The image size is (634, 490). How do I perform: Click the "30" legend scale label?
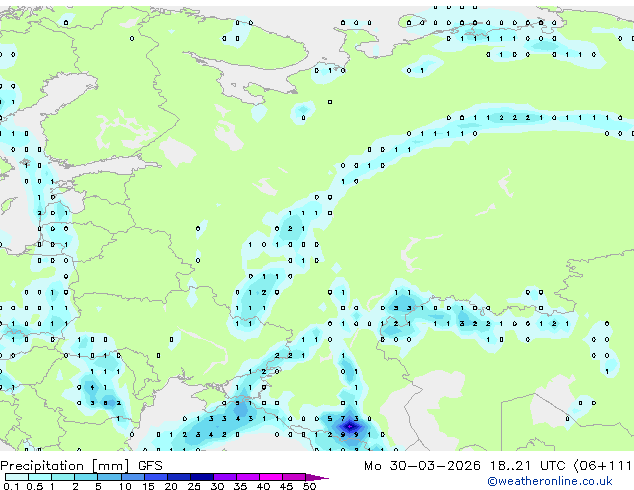(218, 486)
